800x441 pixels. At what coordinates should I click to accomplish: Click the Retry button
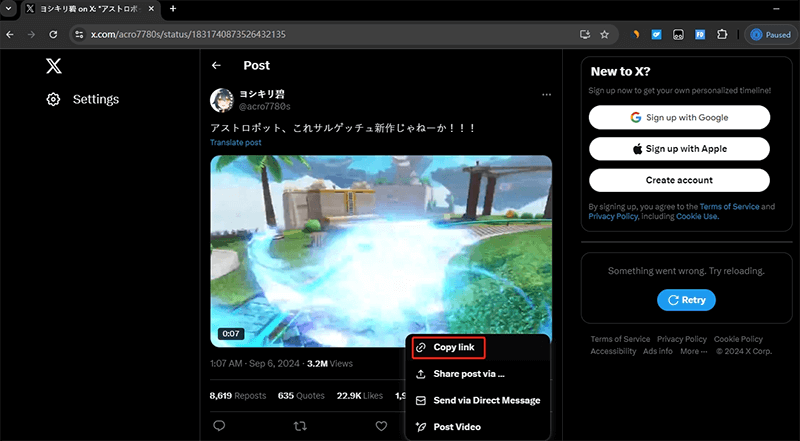(x=686, y=300)
